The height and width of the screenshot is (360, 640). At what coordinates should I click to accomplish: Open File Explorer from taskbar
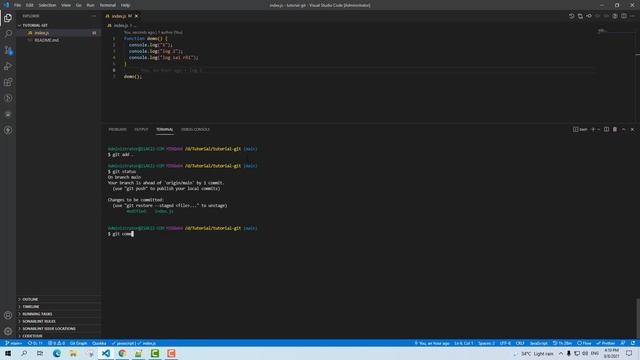click(x=73, y=353)
